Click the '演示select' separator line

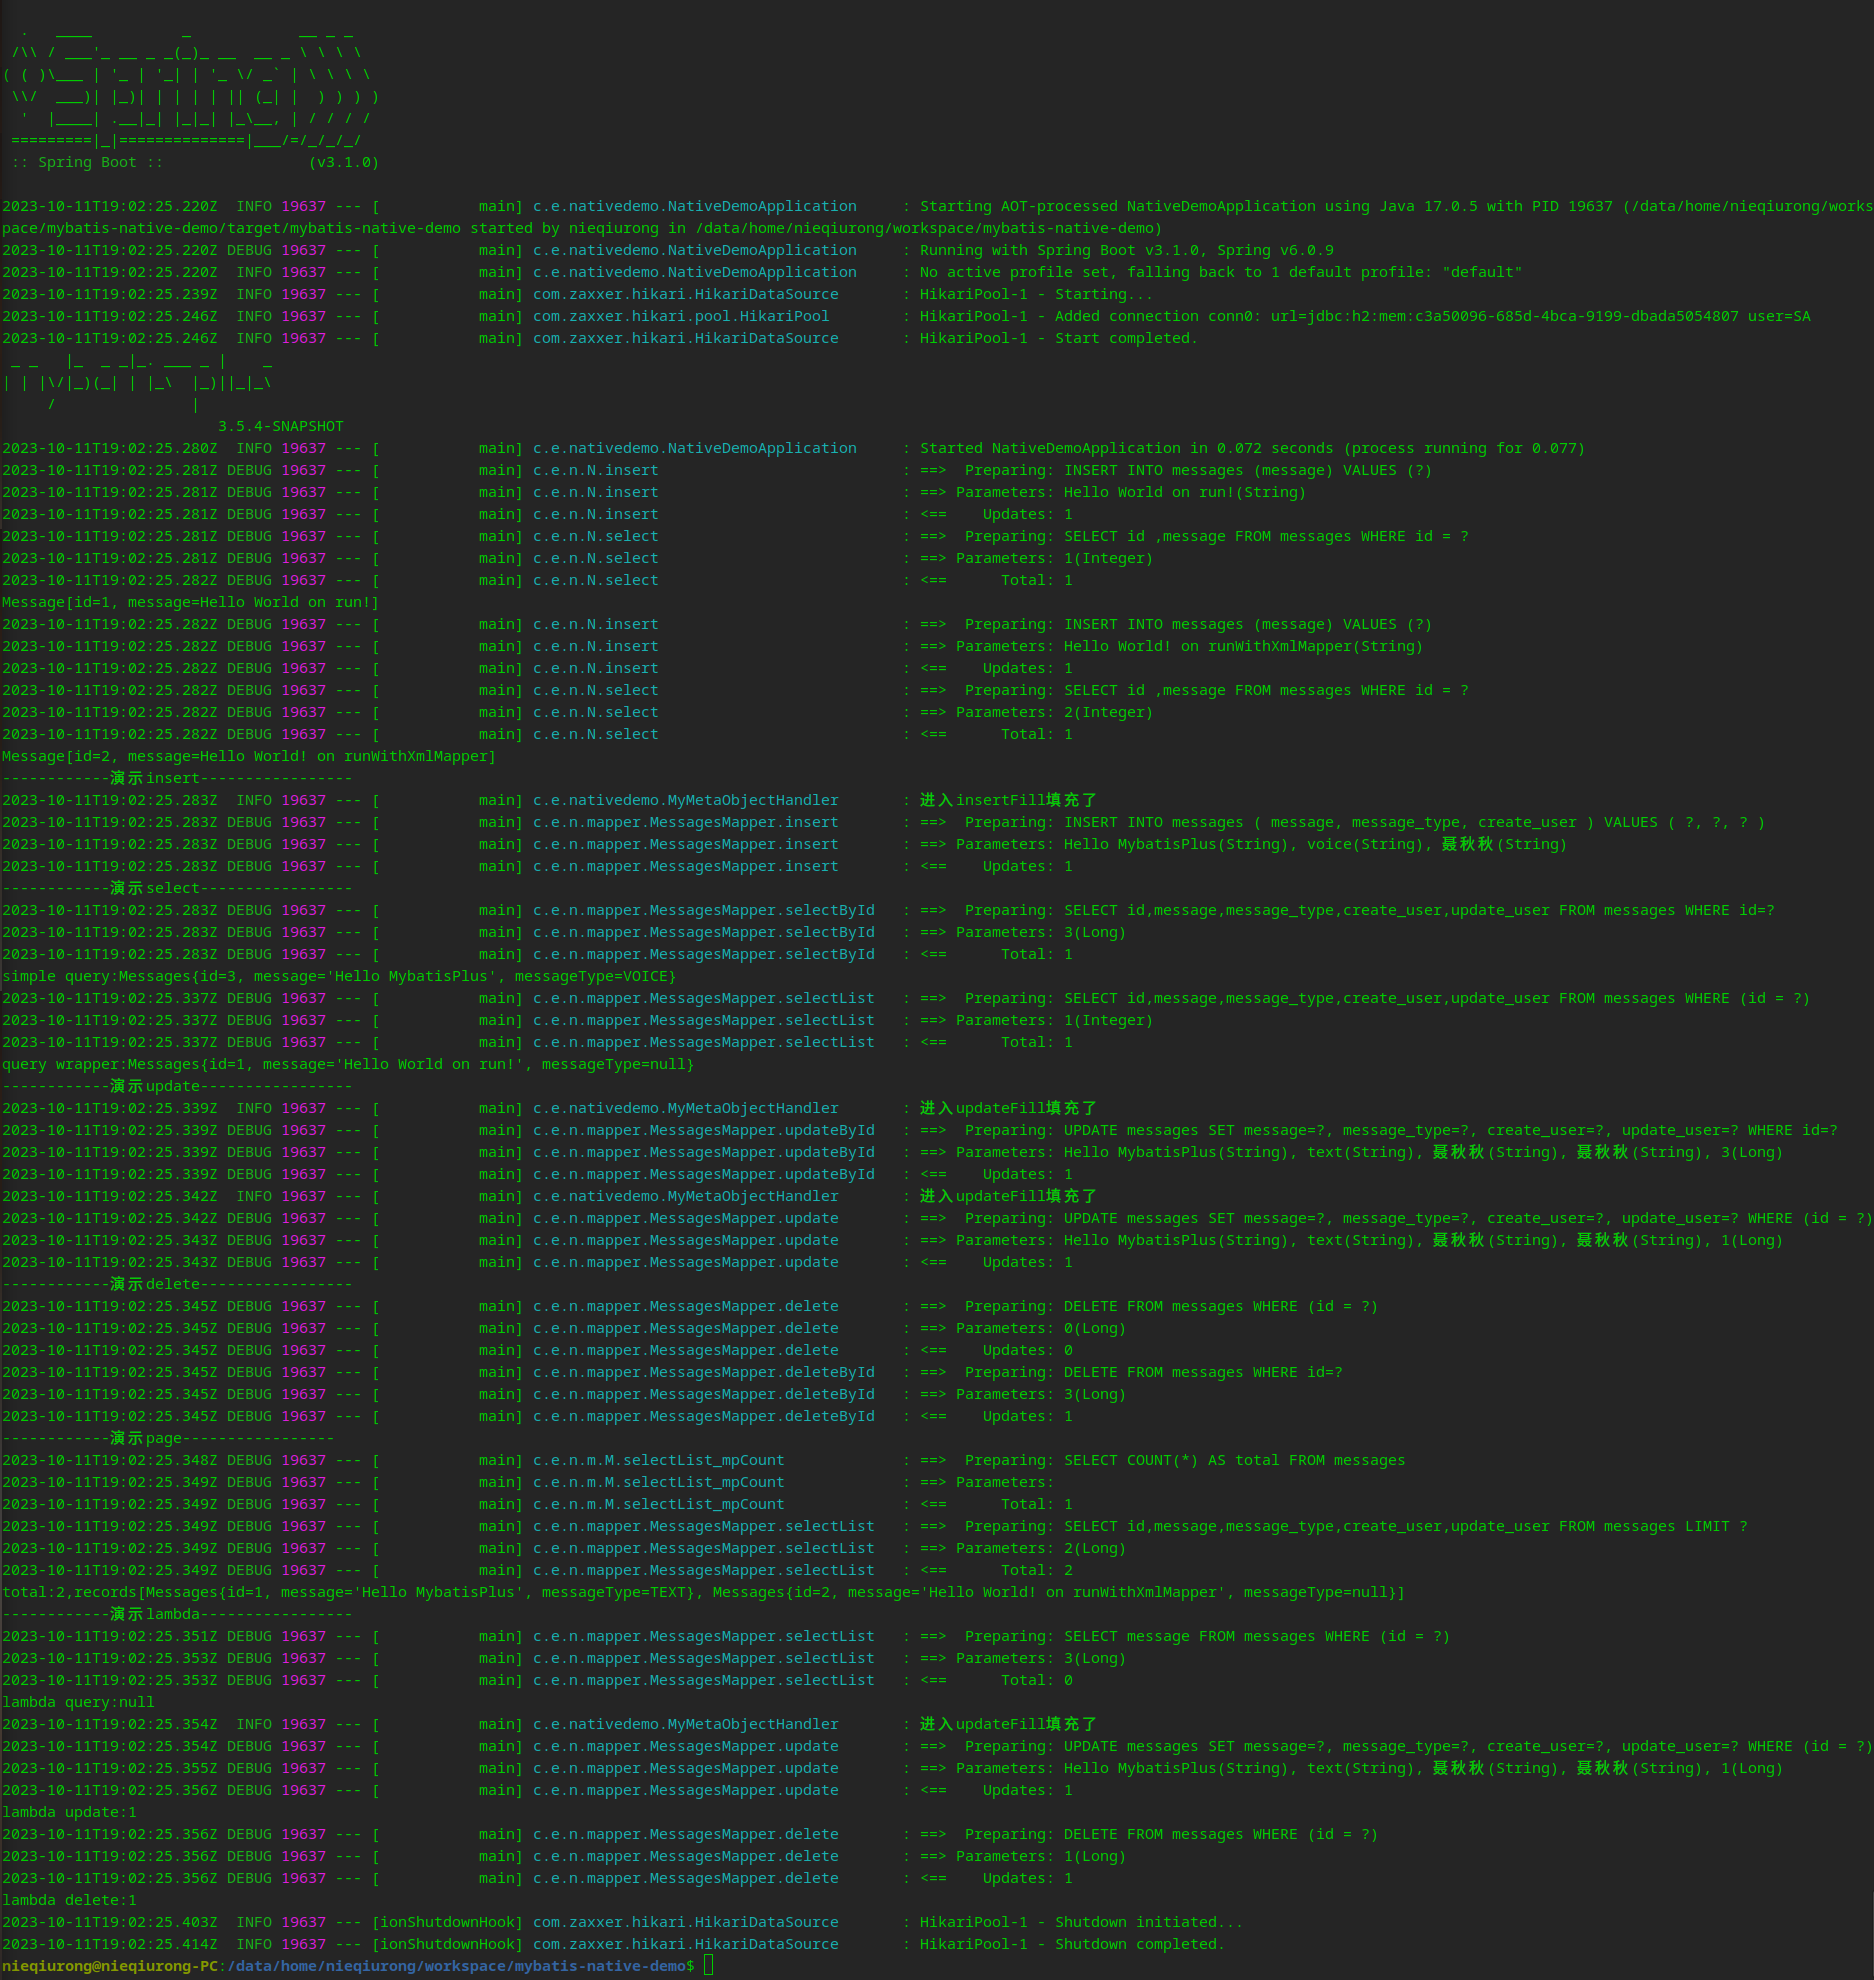(x=176, y=888)
